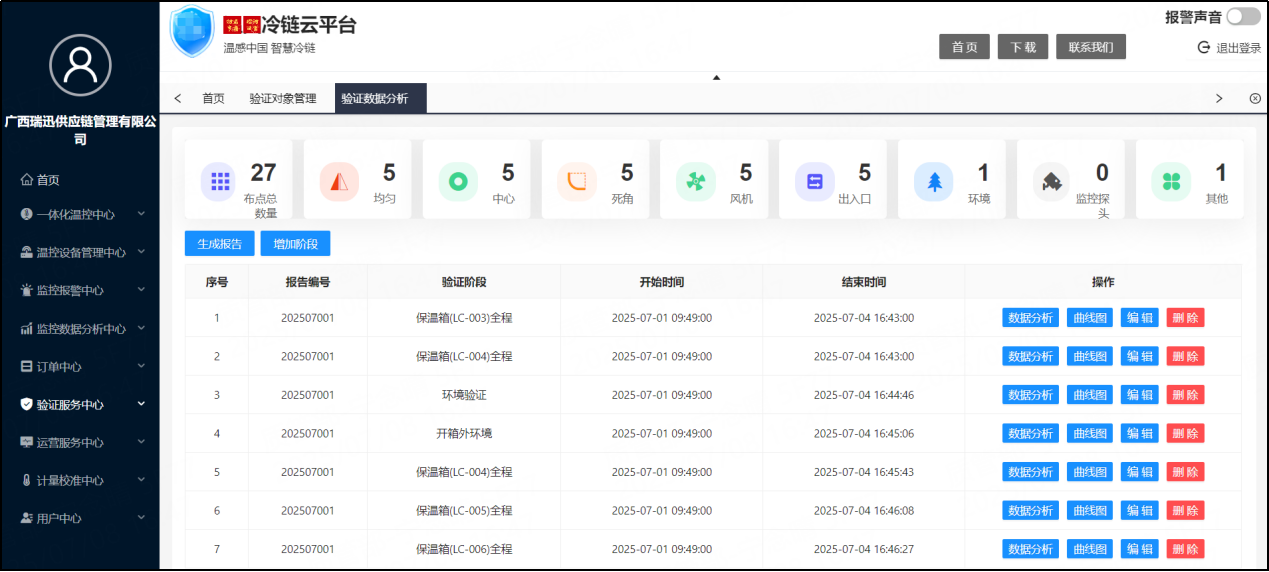Image resolution: width=1269 pixels, height=572 pixels.
Task: Click the user avatar icon in sidebar
Action: click(80, 65)
